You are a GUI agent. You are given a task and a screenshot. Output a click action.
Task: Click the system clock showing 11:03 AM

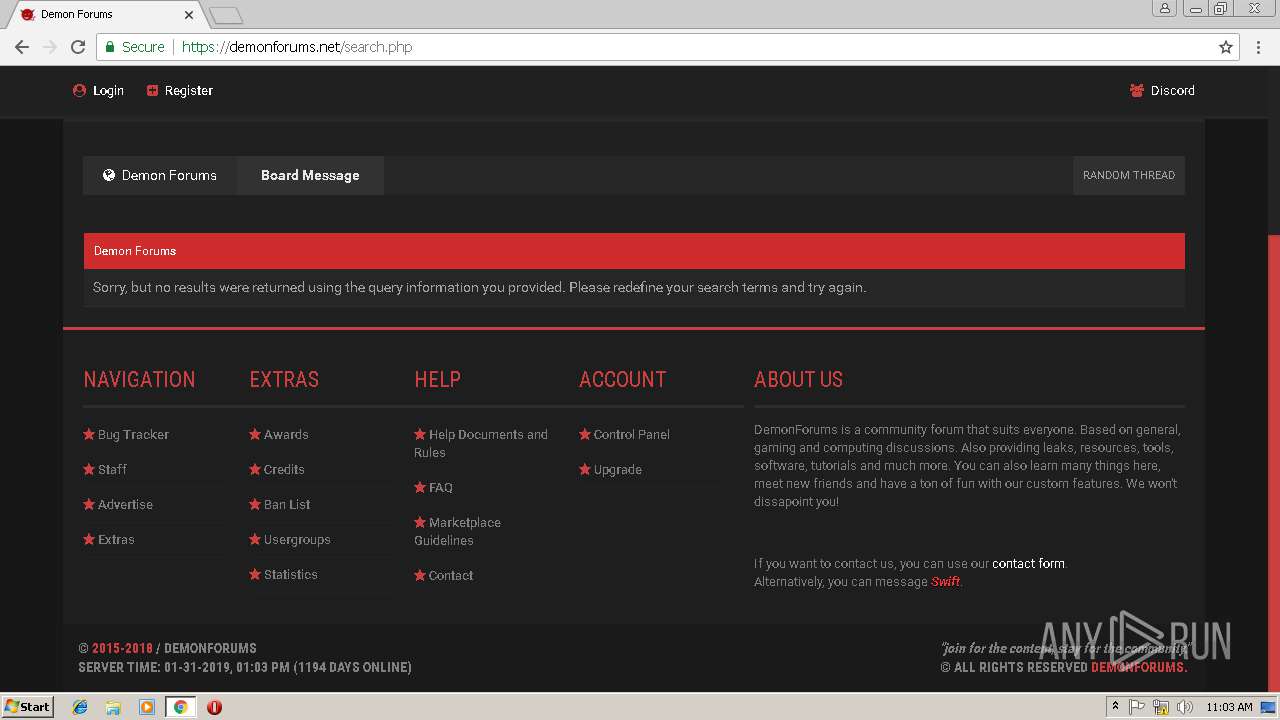(1229, 707)
